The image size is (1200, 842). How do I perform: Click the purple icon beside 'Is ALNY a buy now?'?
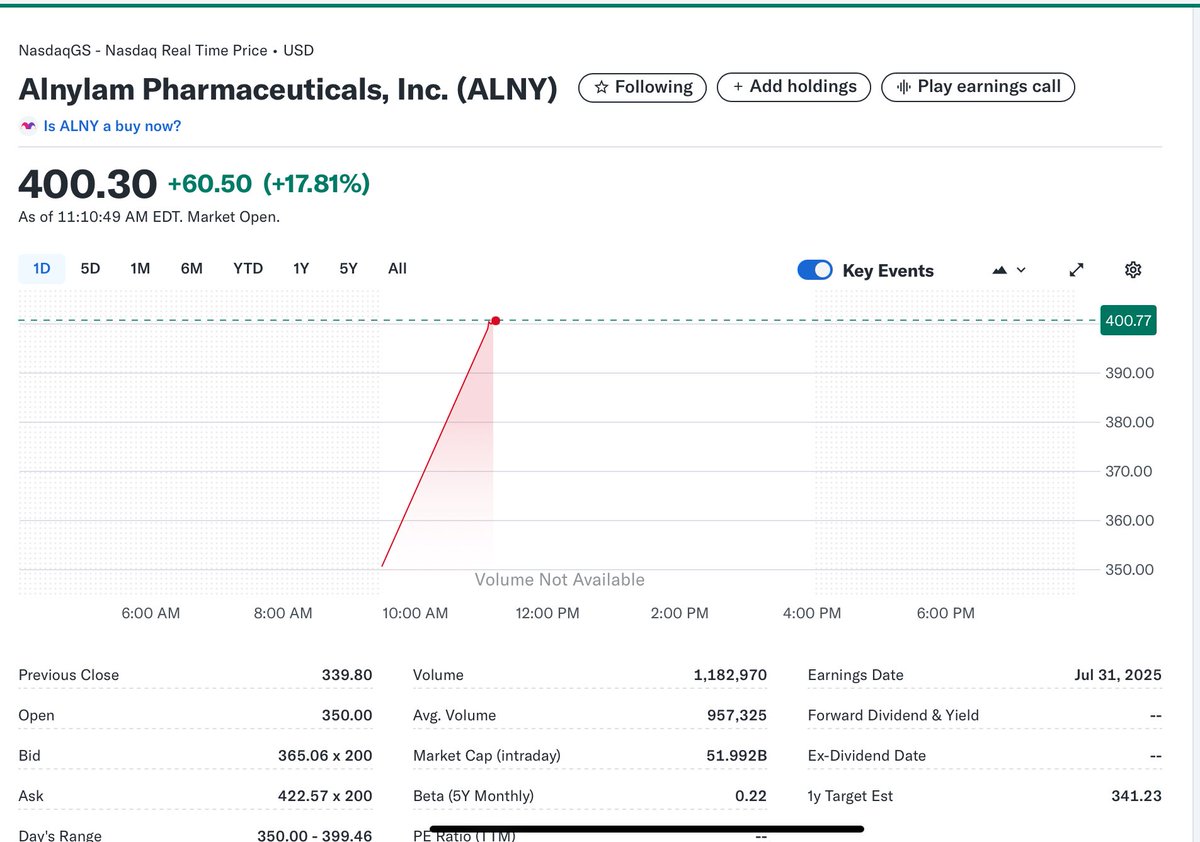[x=28, y=126]
